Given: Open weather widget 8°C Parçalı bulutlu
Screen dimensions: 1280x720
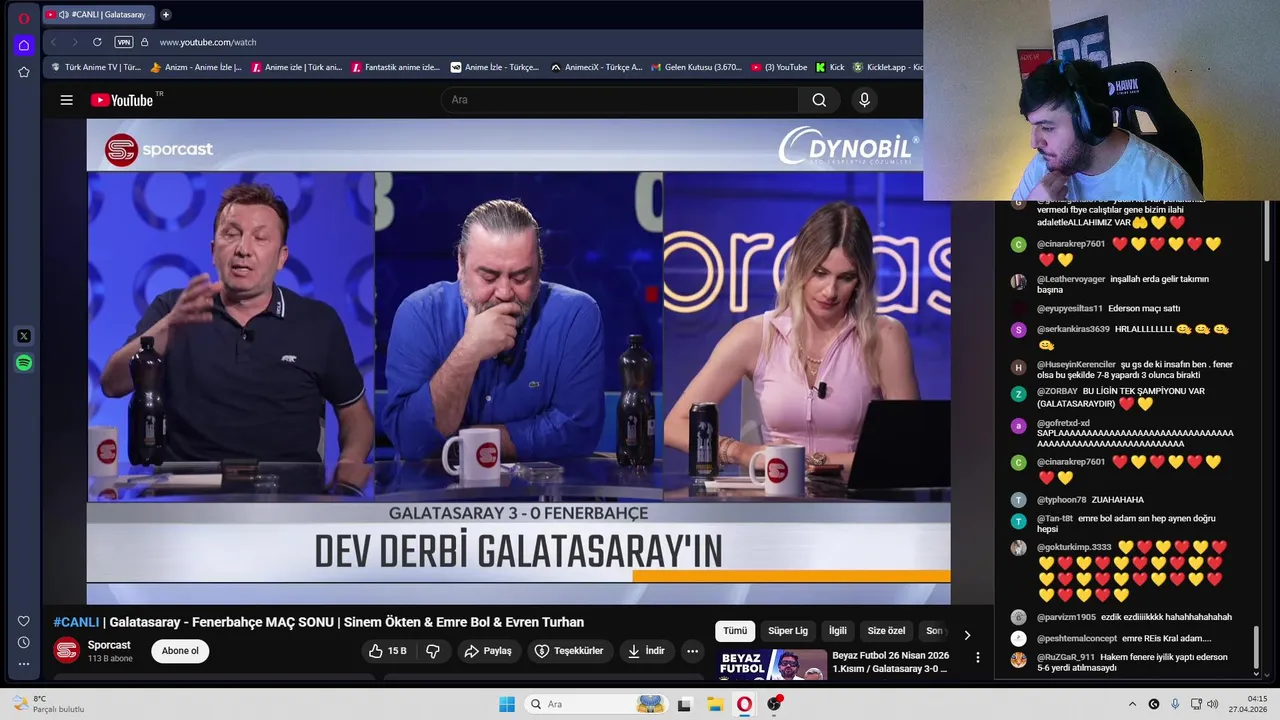Looking at the screenshot, I should tap(48, 704).
